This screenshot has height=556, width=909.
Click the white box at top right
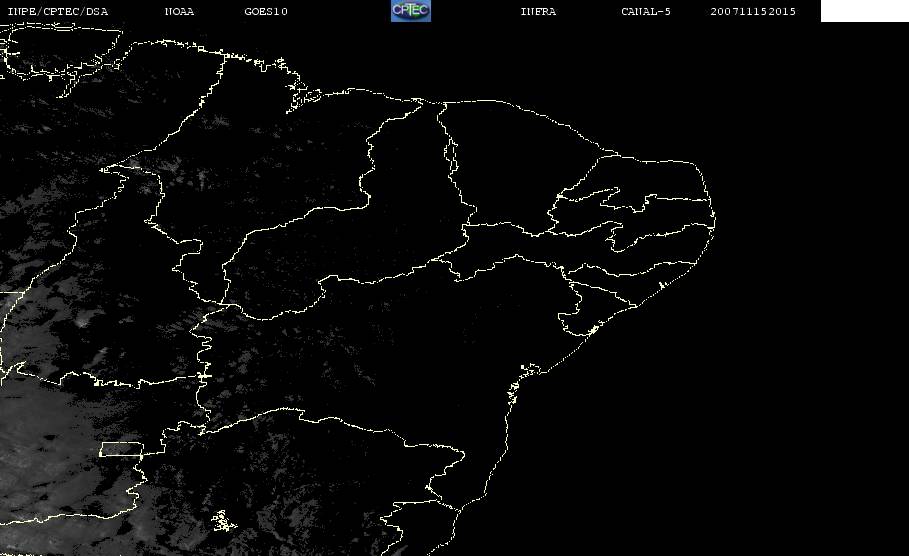click(864, 11)
